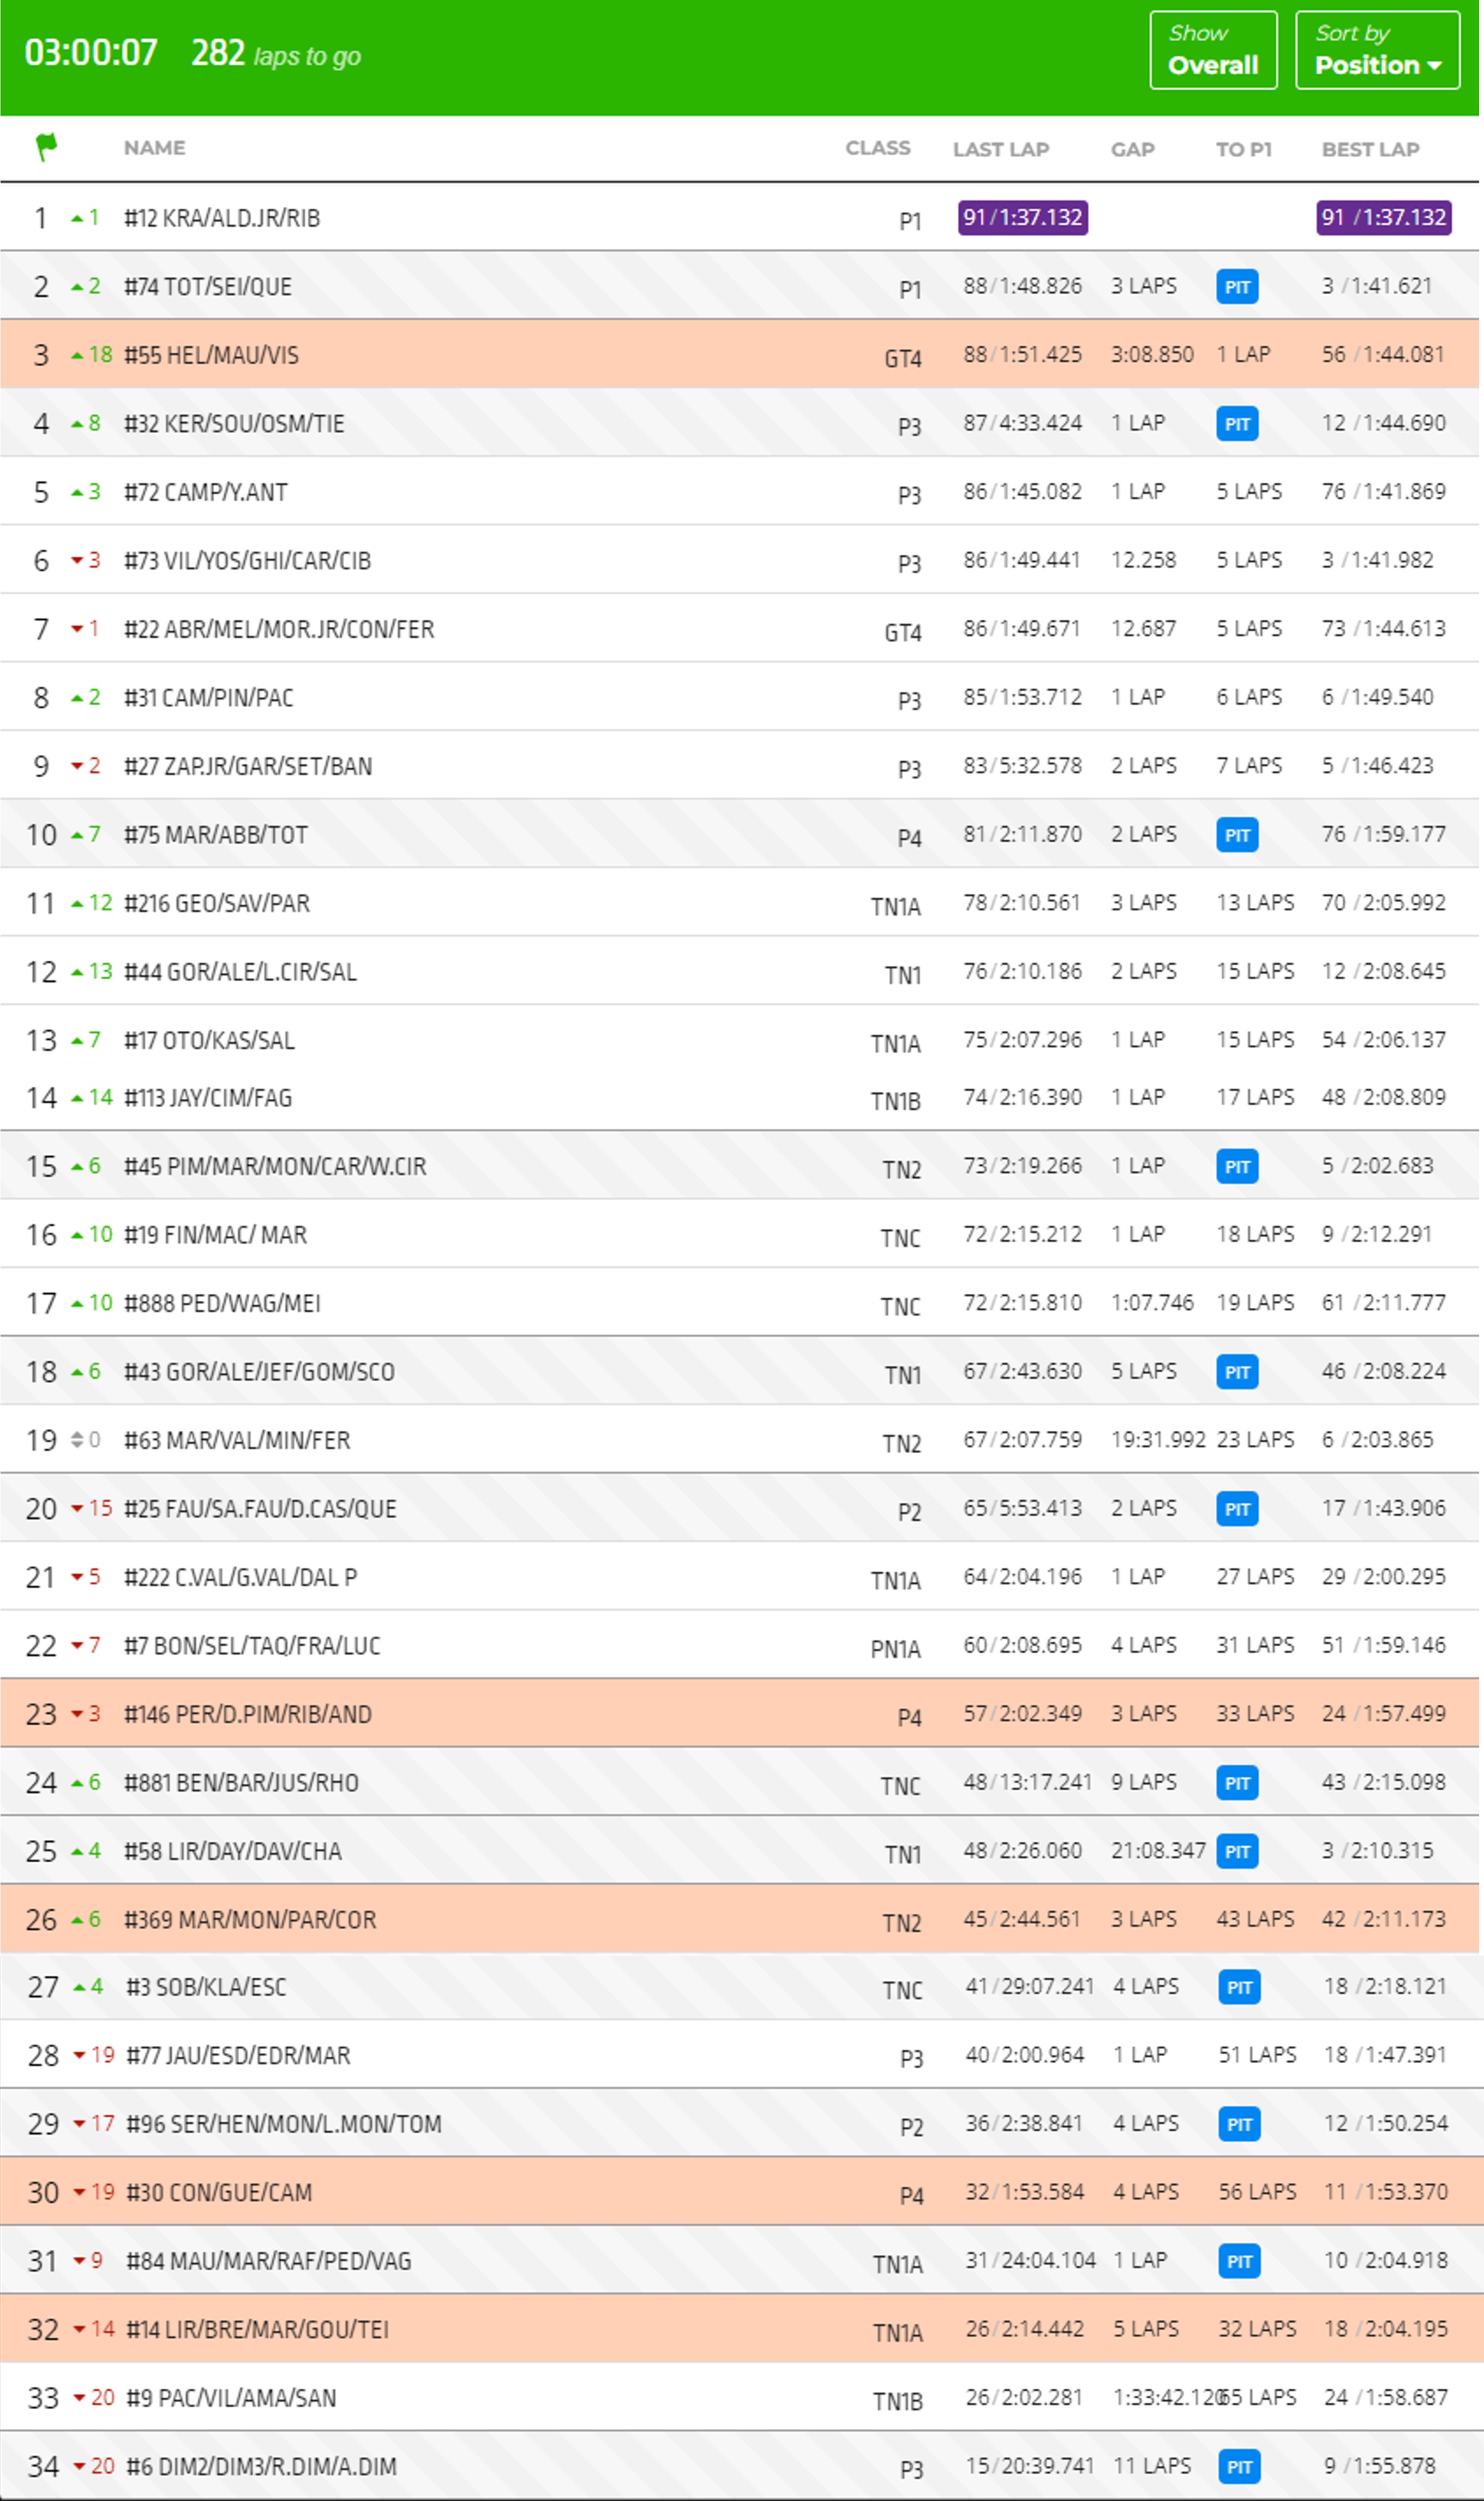Click PIT badge for #6 DIM2/DIM3/R.DIM/A.DIM
The image size is (1484, 2501).
1239,2467
